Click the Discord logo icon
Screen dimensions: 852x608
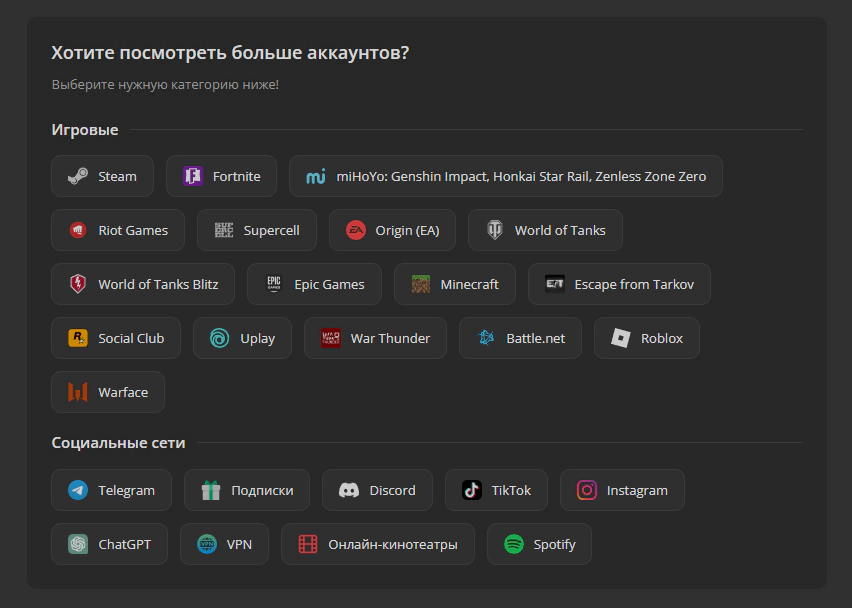pyautogui.click(x=349, y=490)
